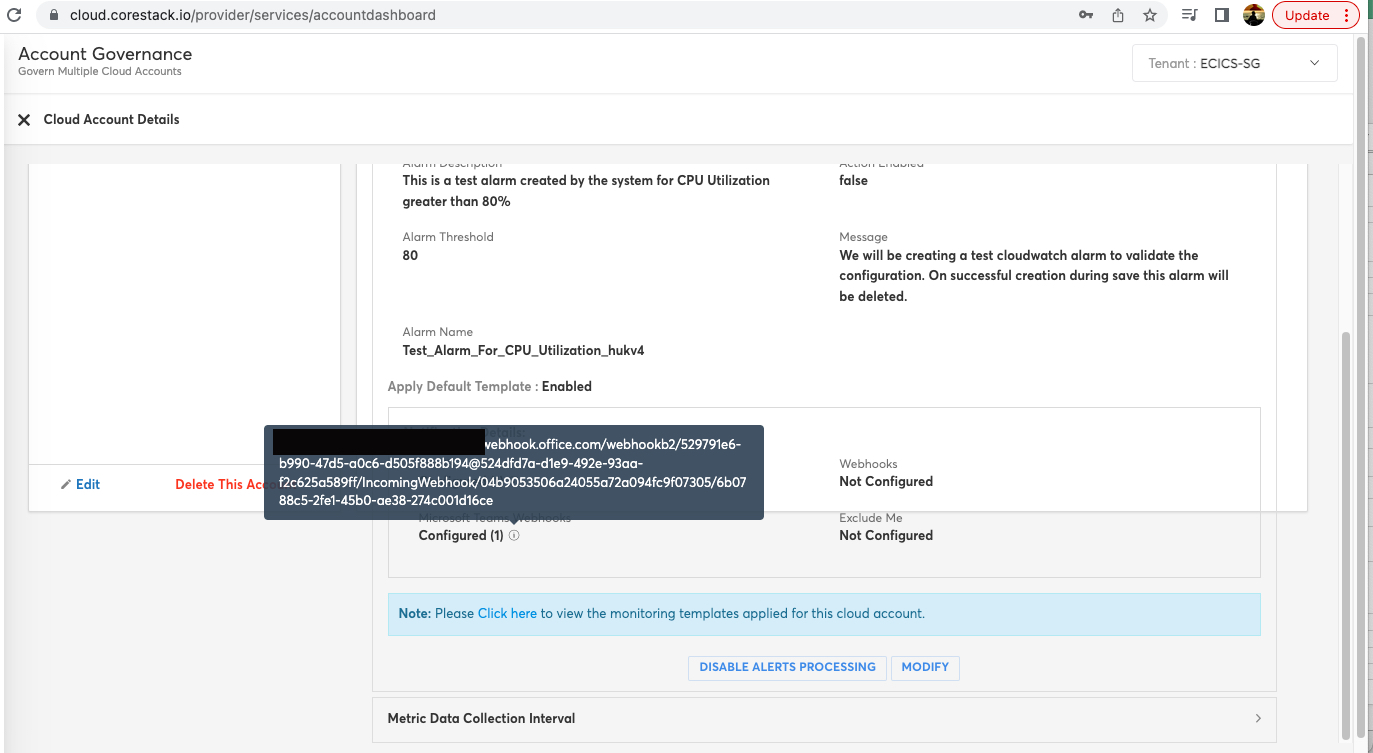Open the 'Click here' monitoring templates link

pos(507,613)
